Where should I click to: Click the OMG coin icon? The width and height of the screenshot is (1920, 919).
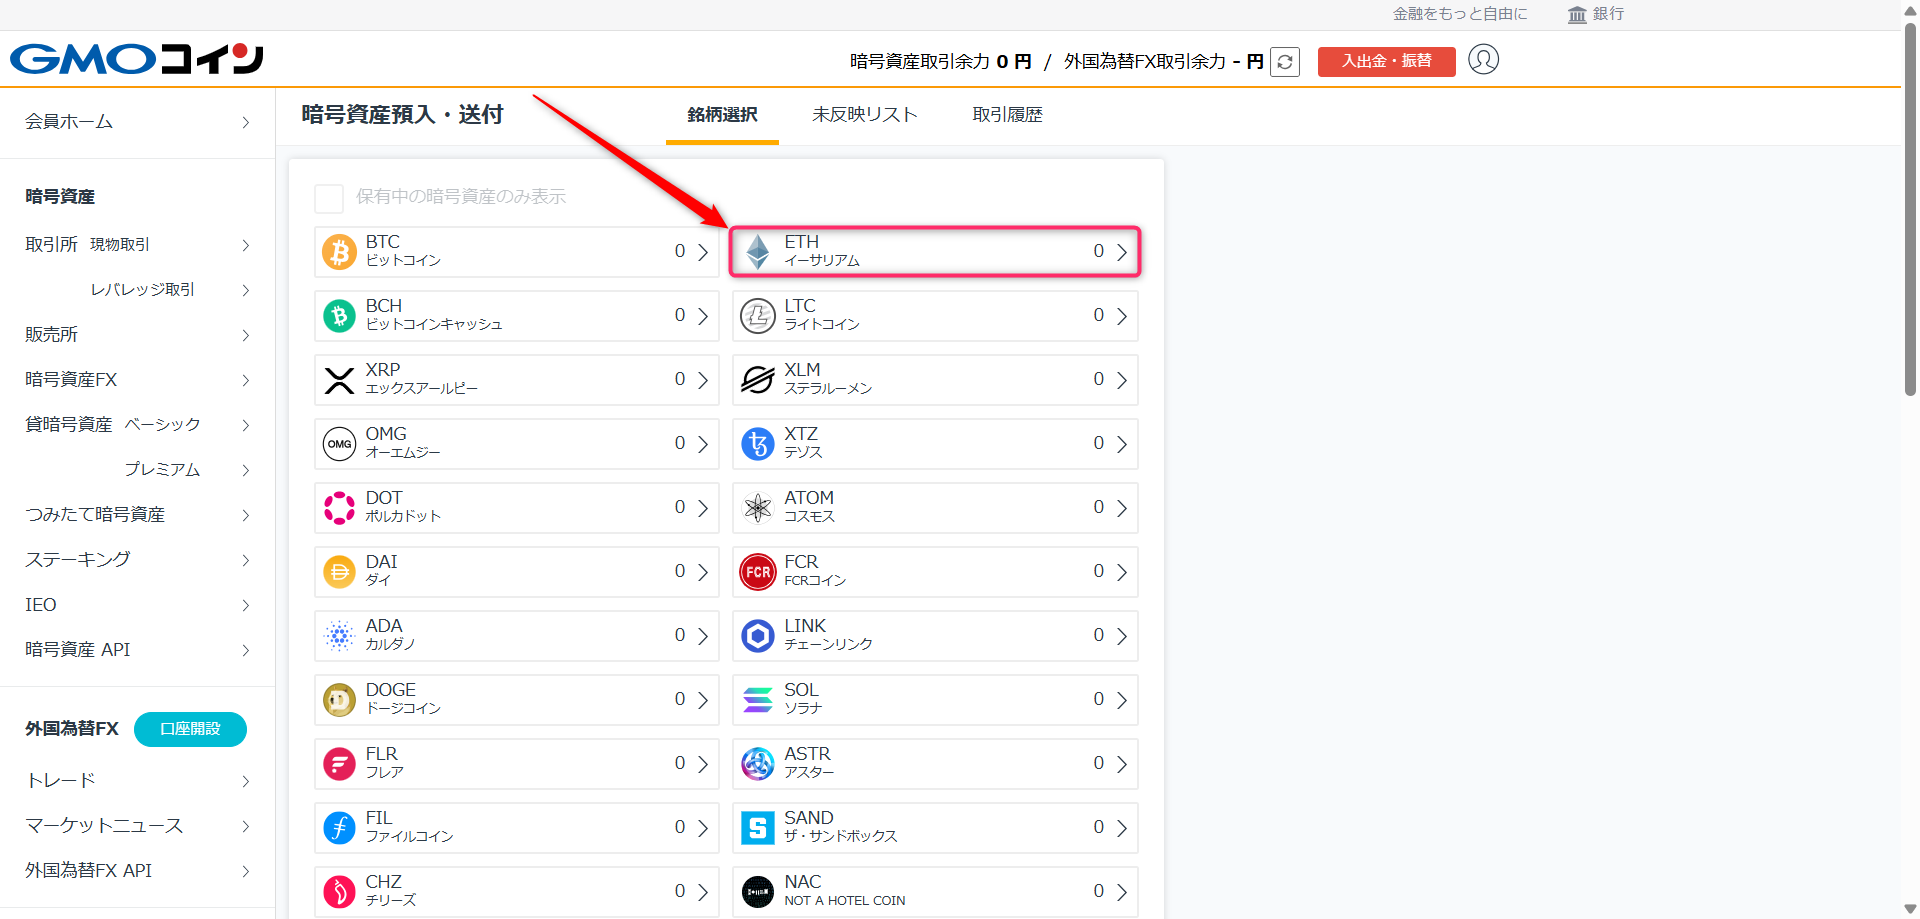coord(340,444)
